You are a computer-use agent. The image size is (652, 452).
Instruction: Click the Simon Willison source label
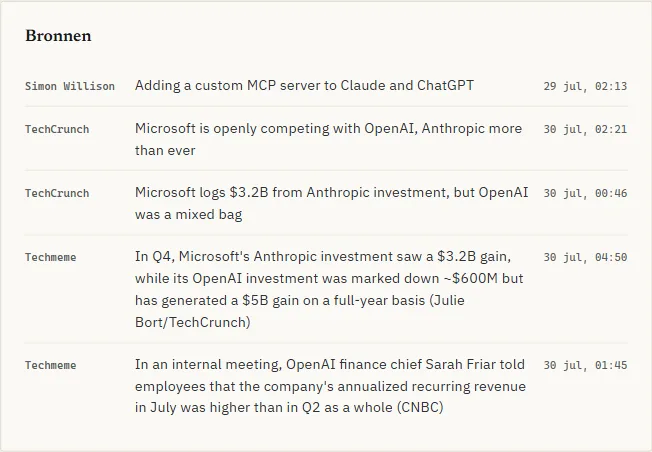(69, 86)
